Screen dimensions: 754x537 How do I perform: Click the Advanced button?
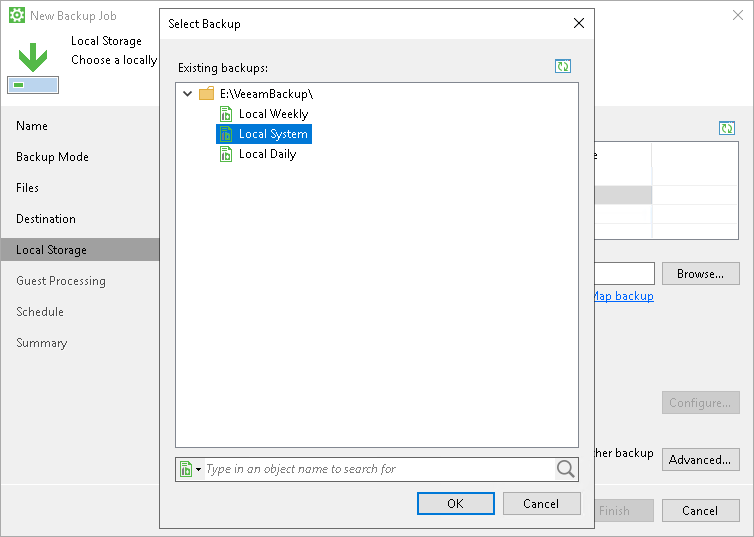pos(701,460)
